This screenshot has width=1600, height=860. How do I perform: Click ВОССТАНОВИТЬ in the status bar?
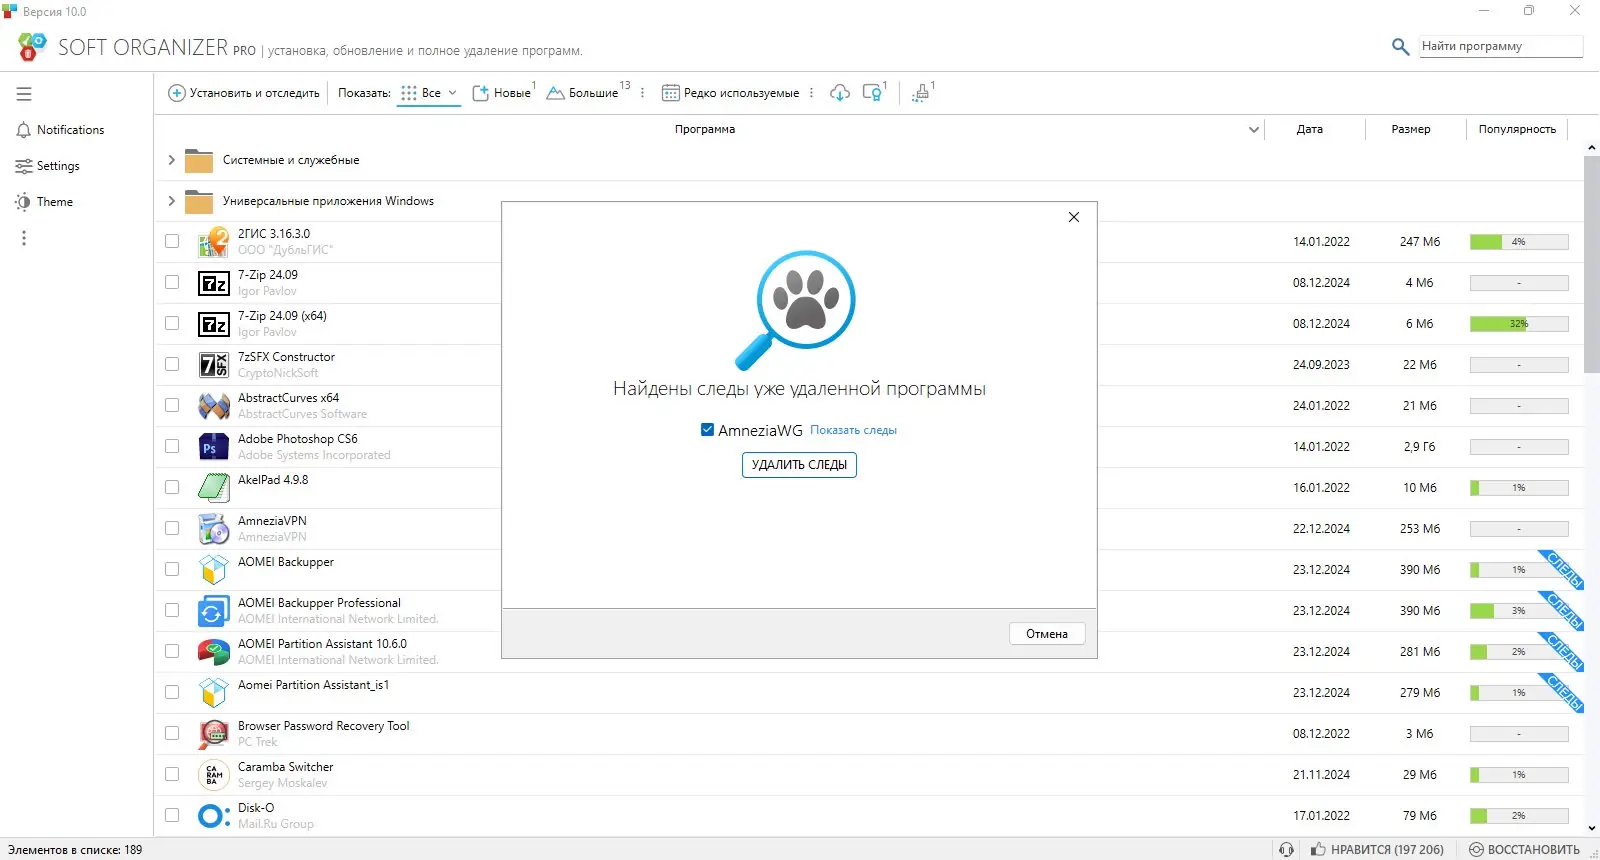[x=1524, y=850]
